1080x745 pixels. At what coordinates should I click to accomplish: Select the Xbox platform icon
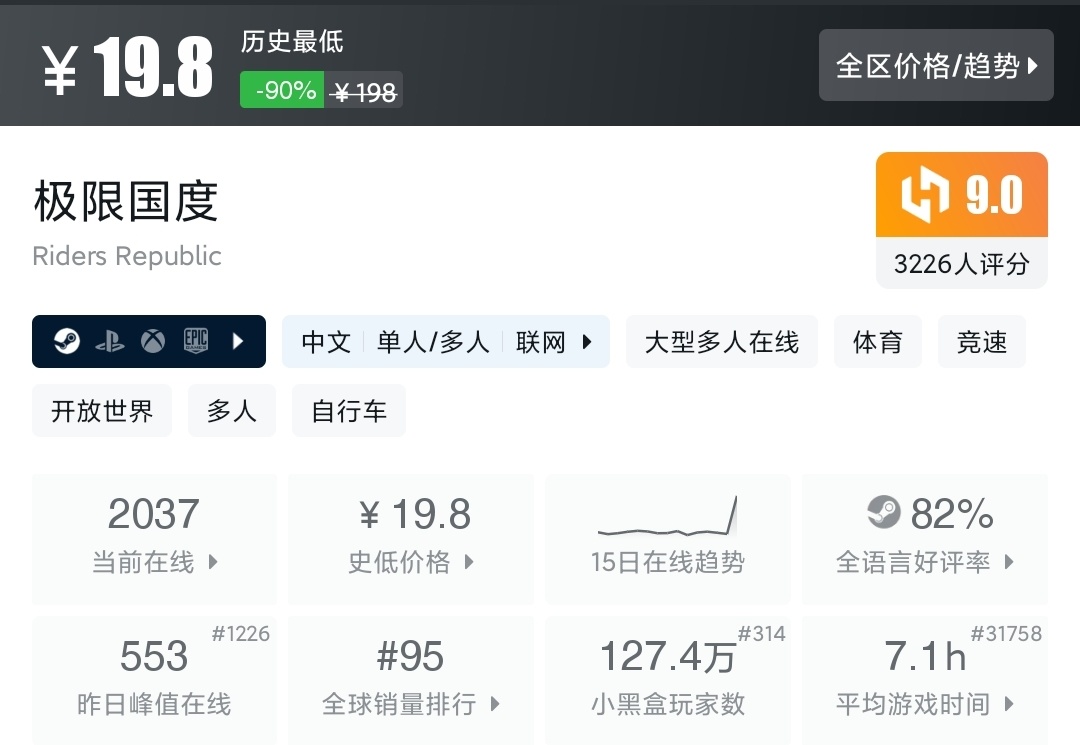pos(150,341)
